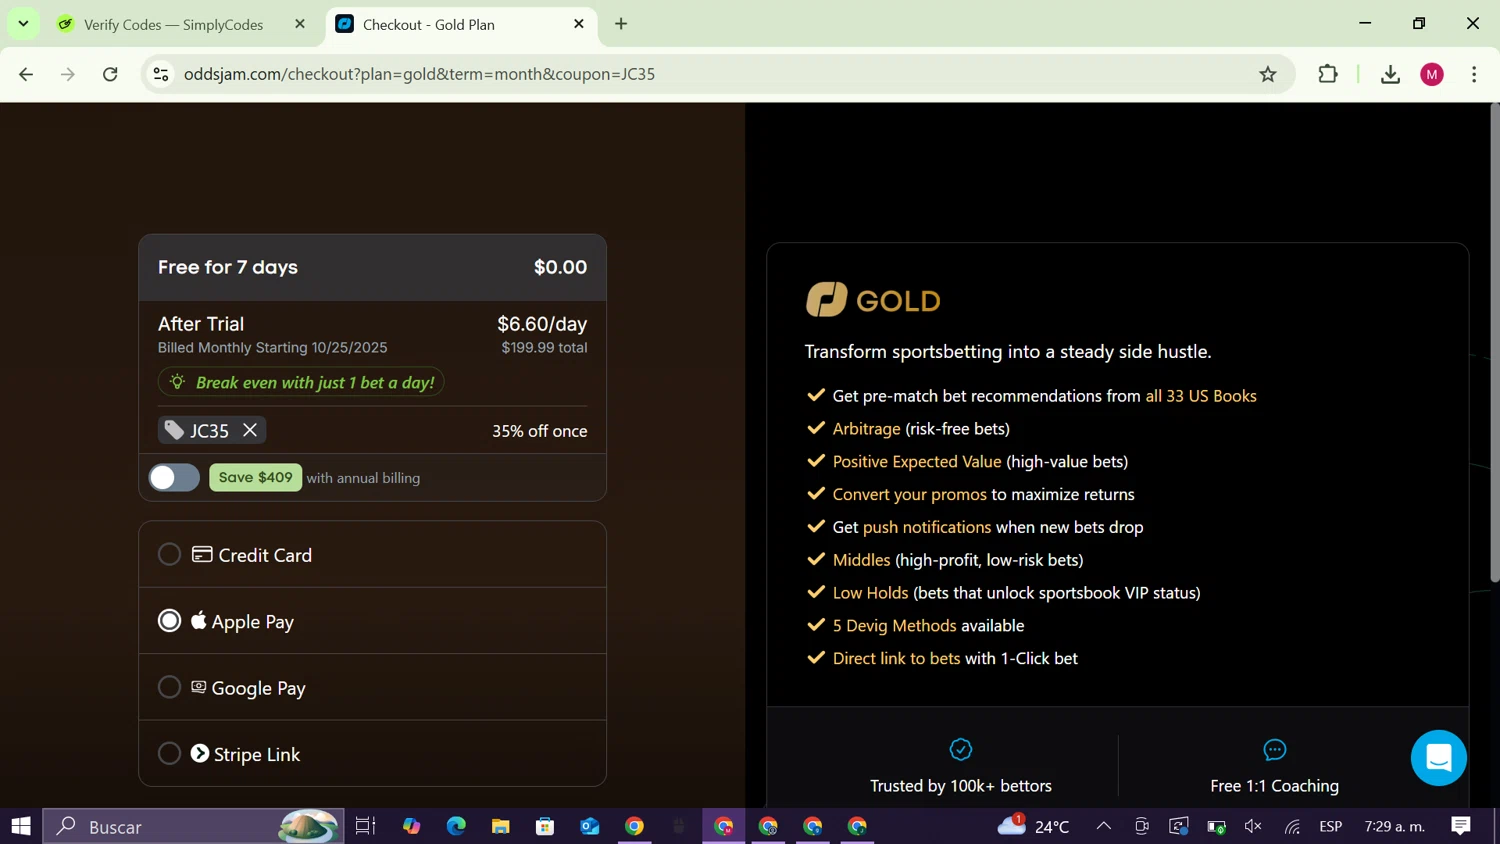Image resolution: width=1500 pixels, height=844 pixels.
Task: Open Windows Start menu
Action: pyautogui.click(x=21, y=826)
